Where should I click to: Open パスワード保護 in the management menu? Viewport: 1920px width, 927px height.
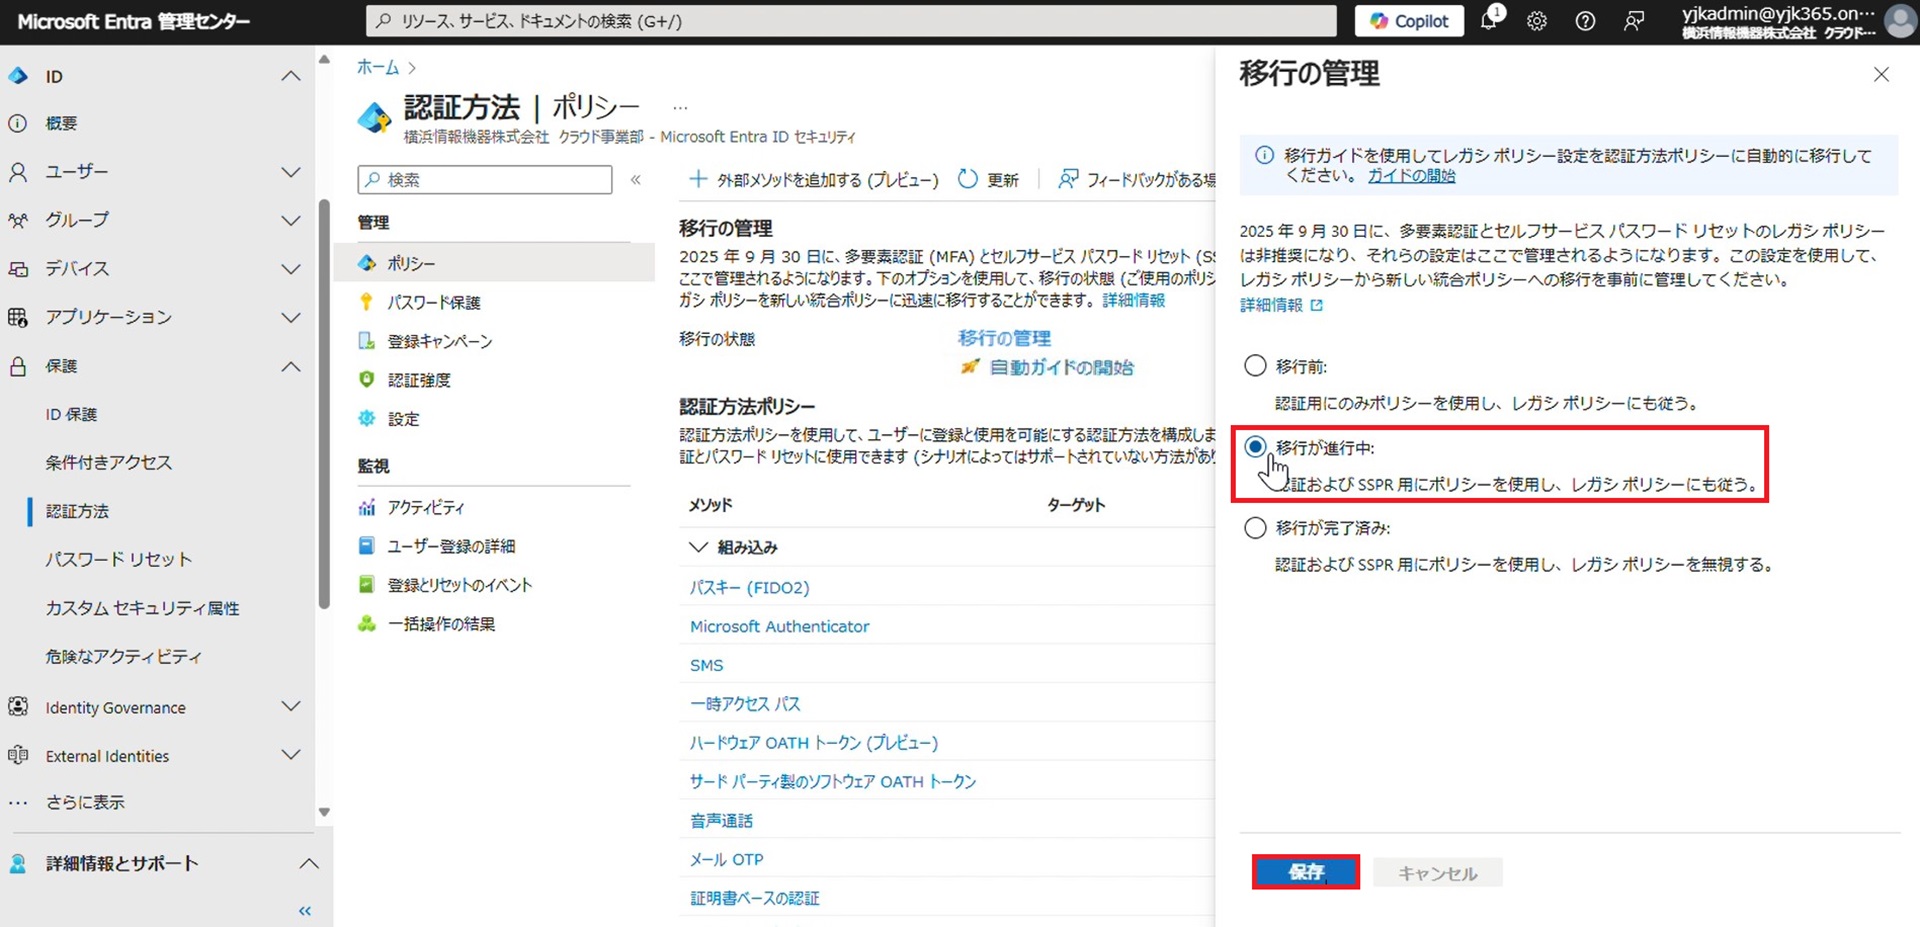click(434, 302)
